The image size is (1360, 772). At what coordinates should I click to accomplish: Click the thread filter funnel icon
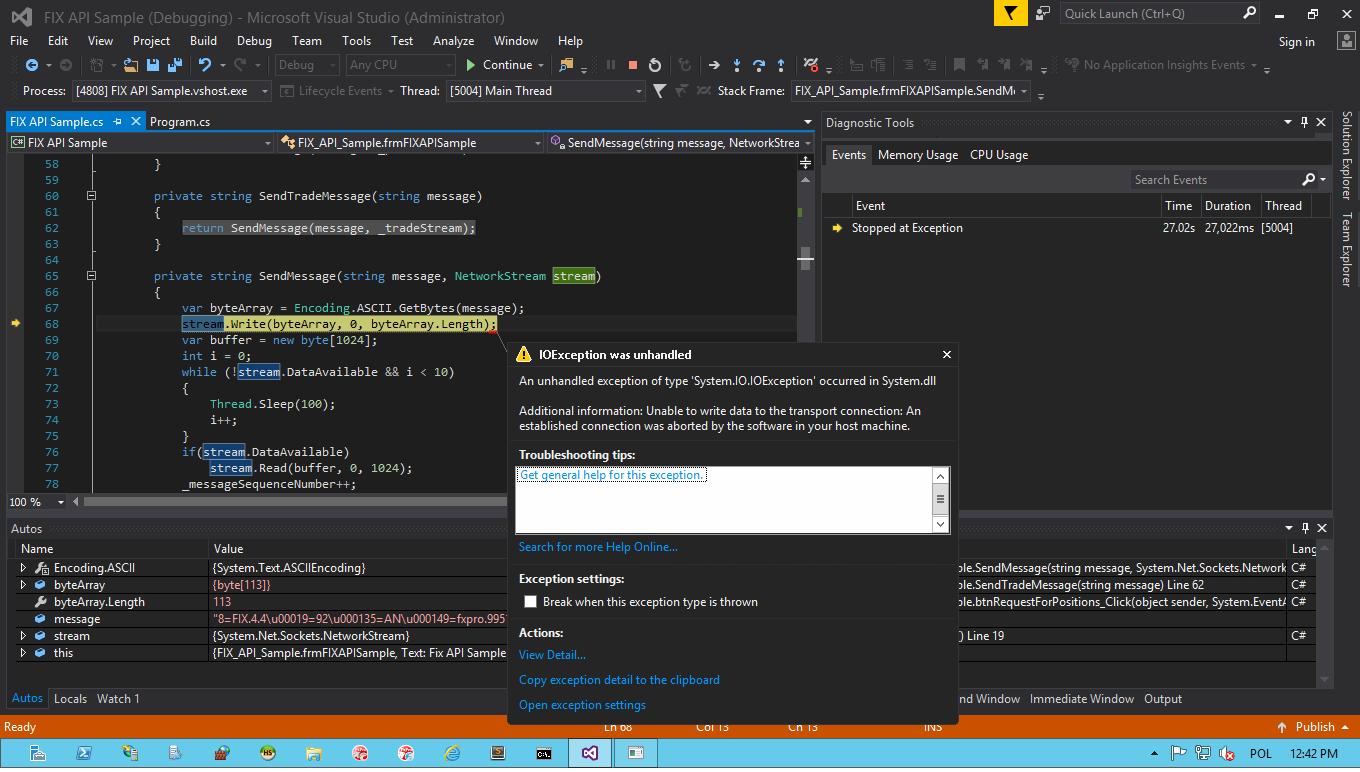pyautogui.click(x=659, y=91)
